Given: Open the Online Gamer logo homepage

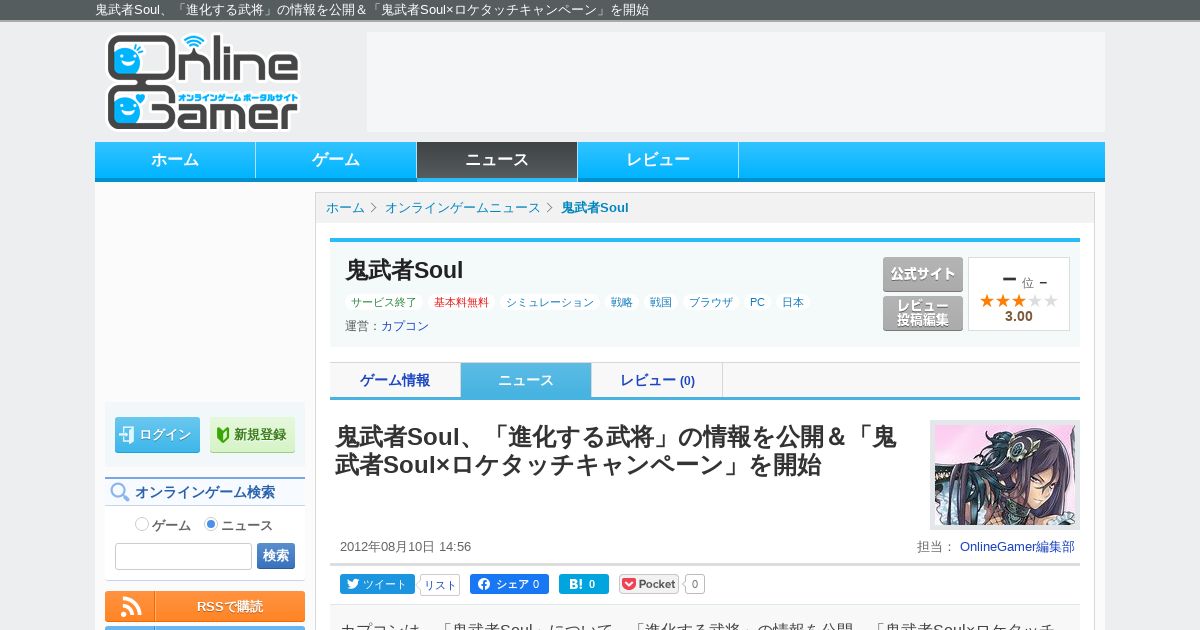Looking at the screenshot, I should 203,82.
